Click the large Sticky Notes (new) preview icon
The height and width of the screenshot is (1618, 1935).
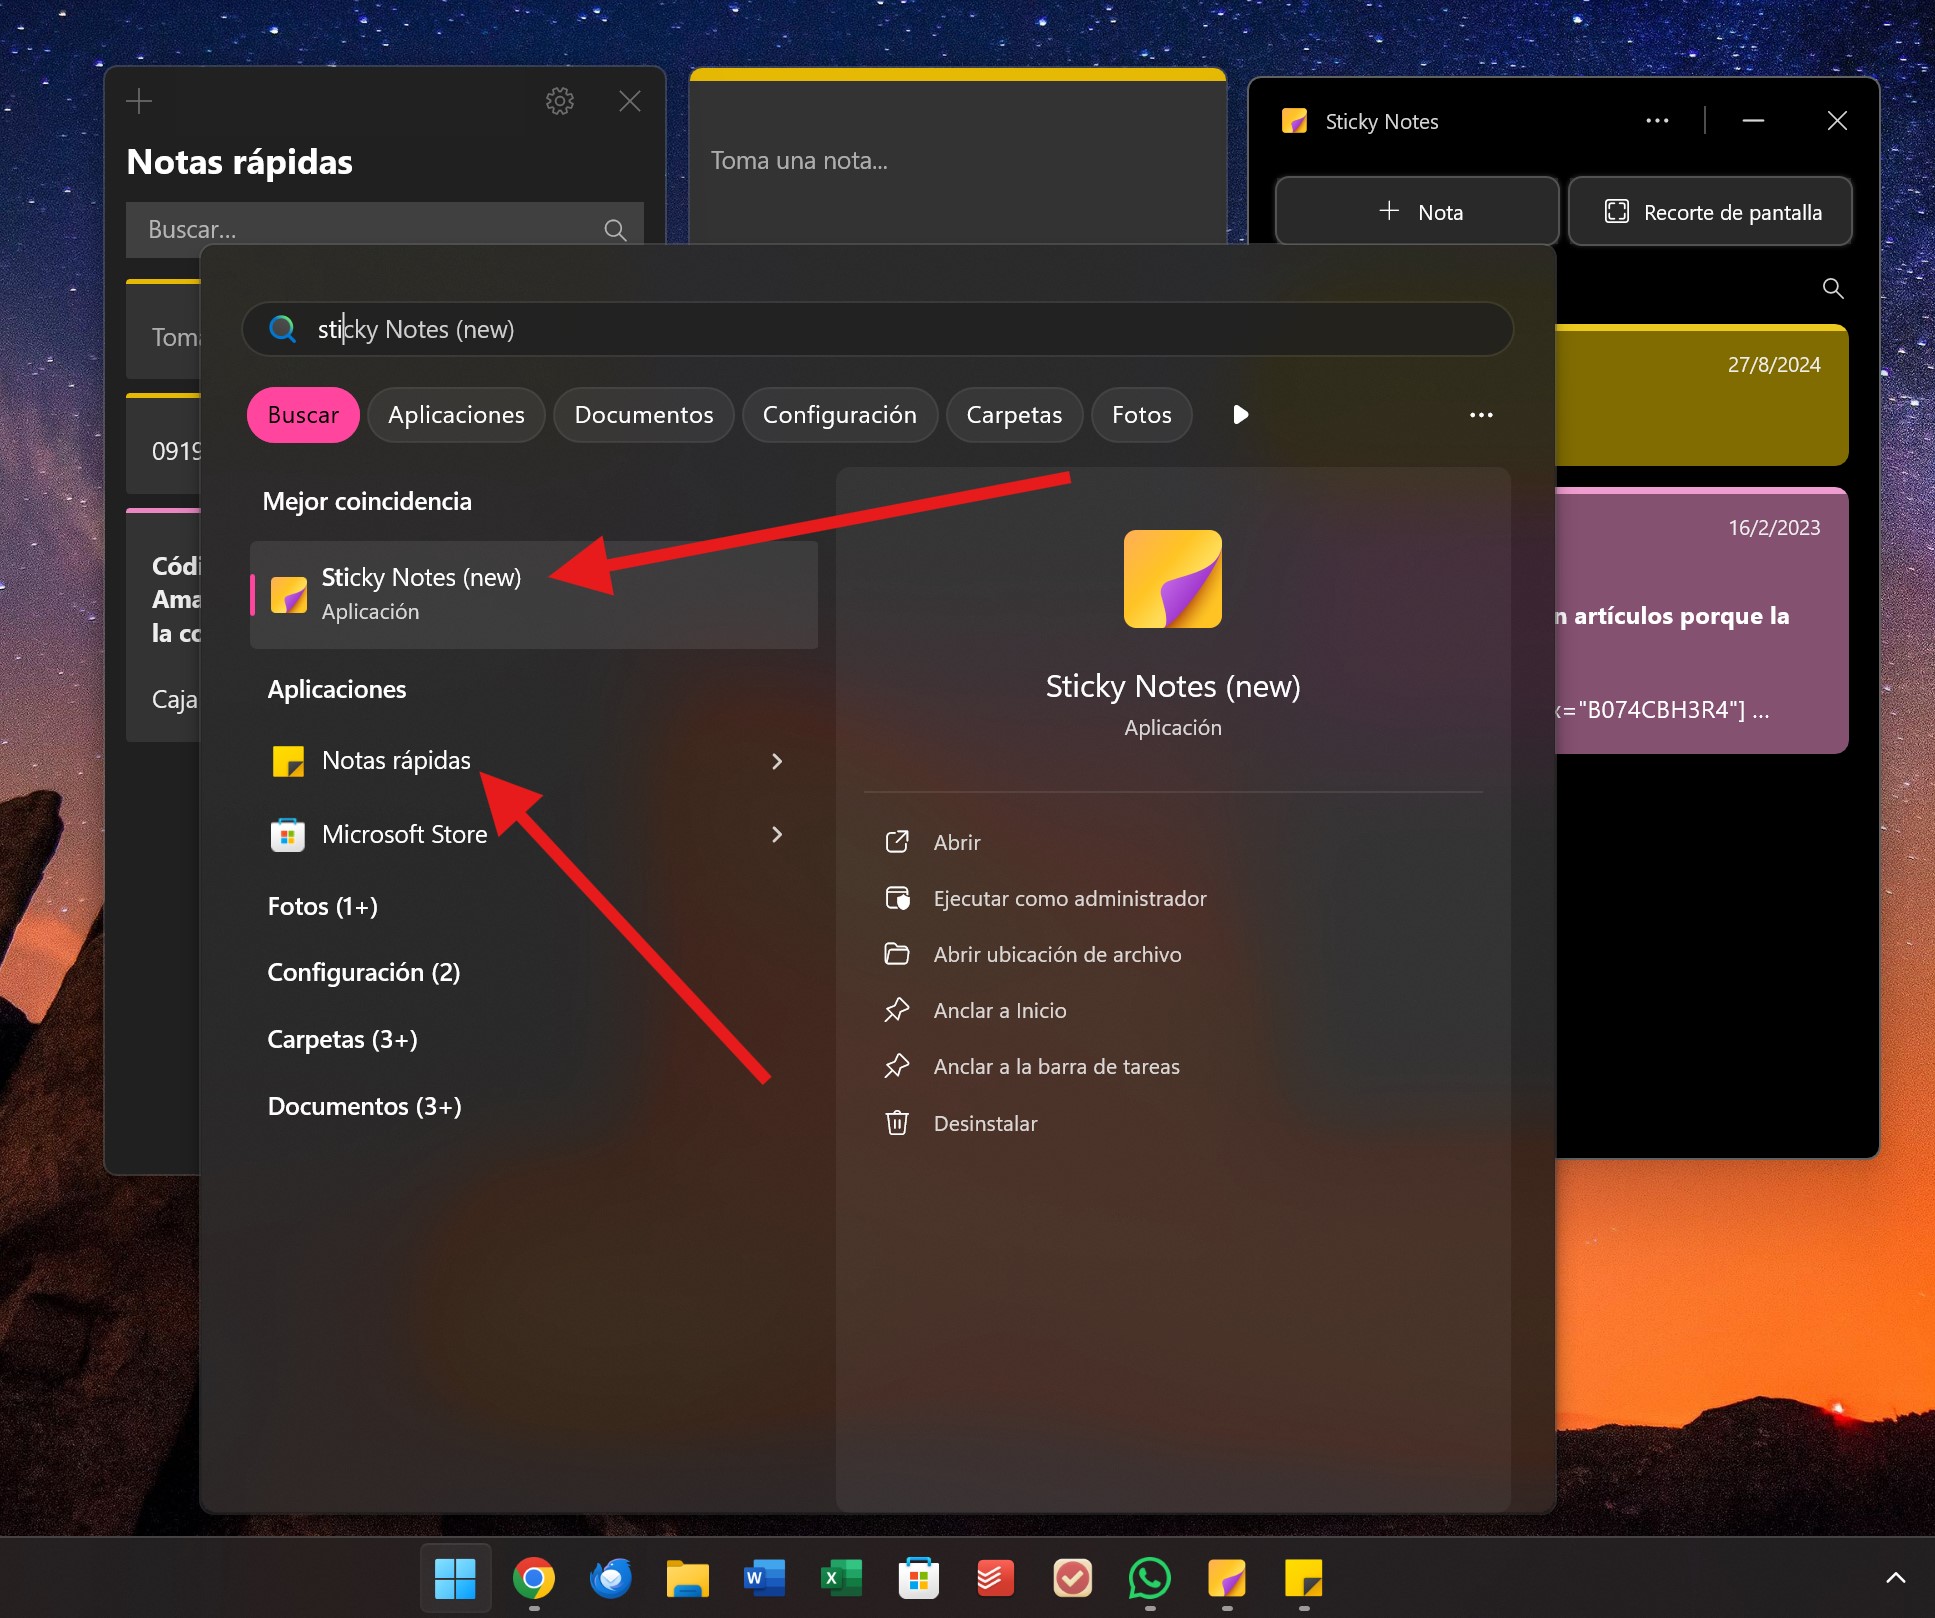pyautogui.click(x=1173, y=579)
